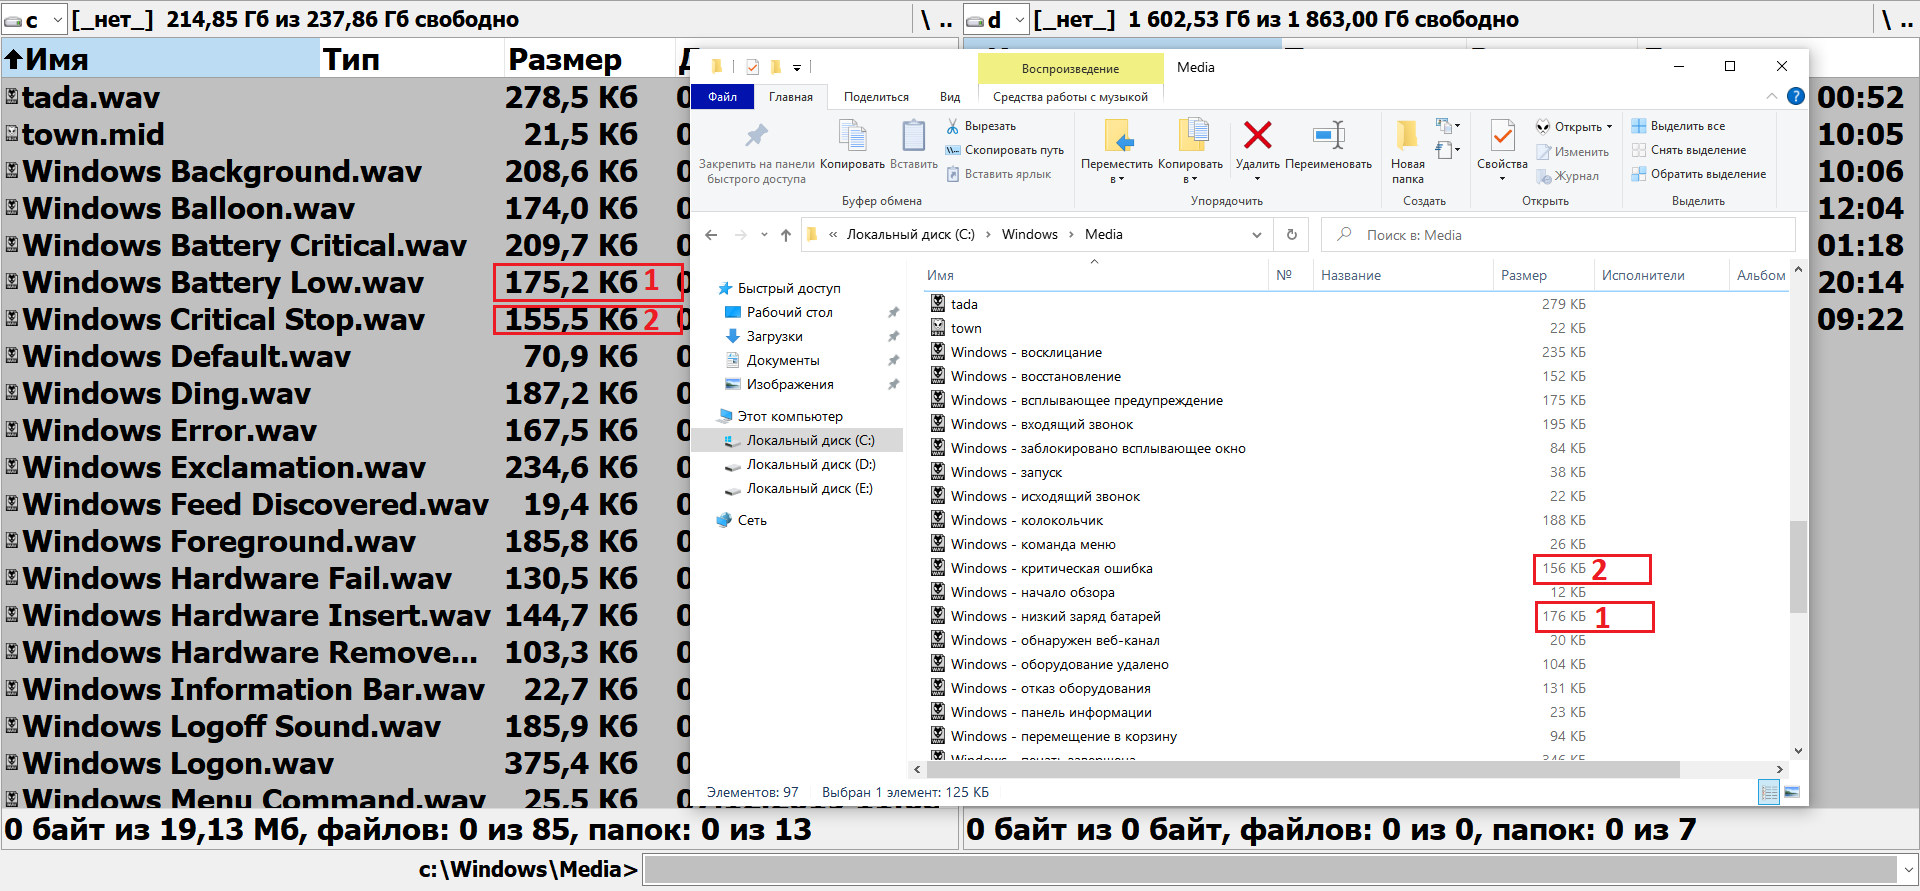The height and width of the screenshot is (891, 1920).
Task: Select Сеть in navigation pane
Action: tap(752, 520)
